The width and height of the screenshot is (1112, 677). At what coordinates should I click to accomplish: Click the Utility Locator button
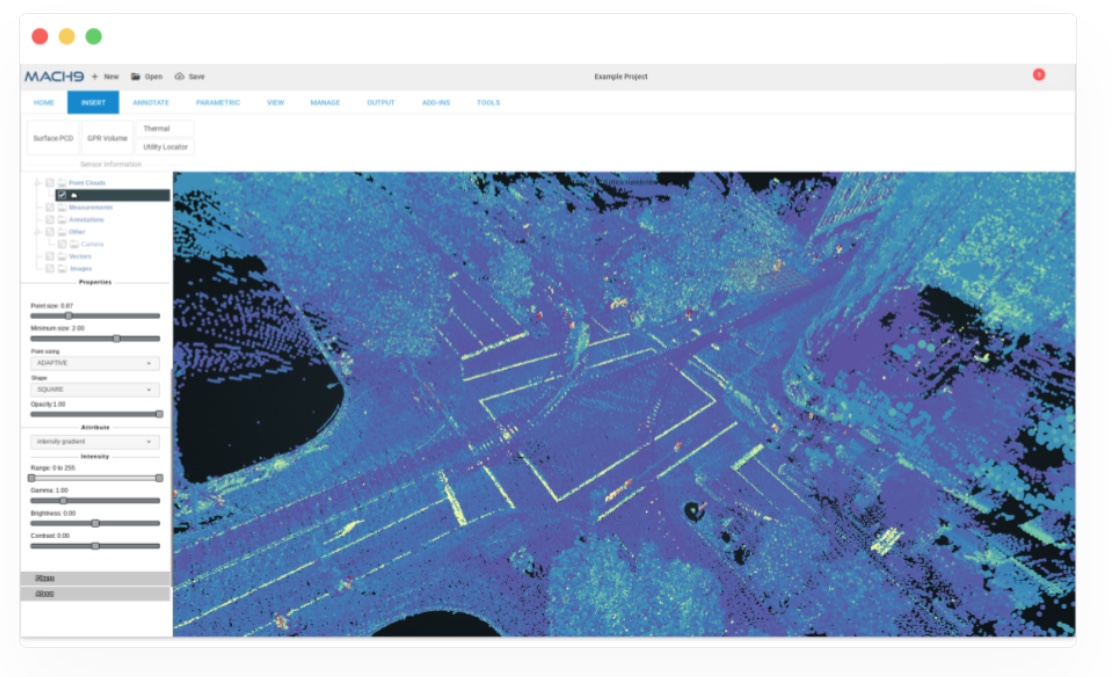click(165, 147)
